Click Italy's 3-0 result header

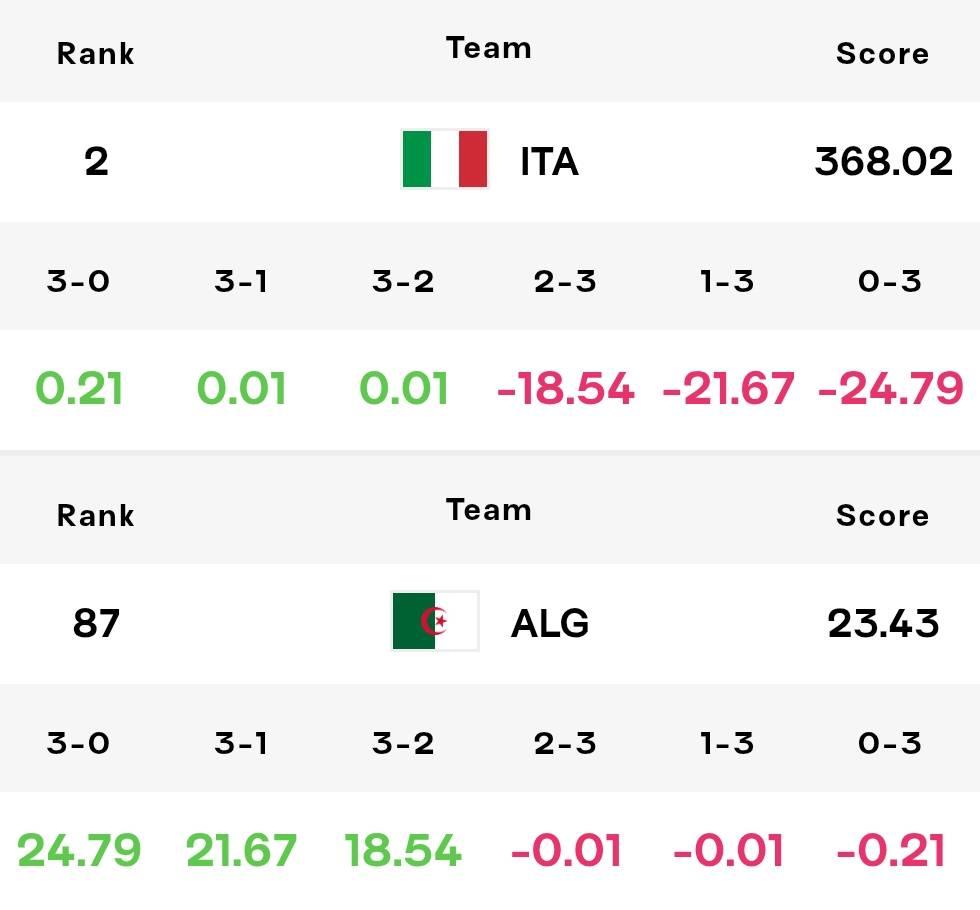click(78, 281)
